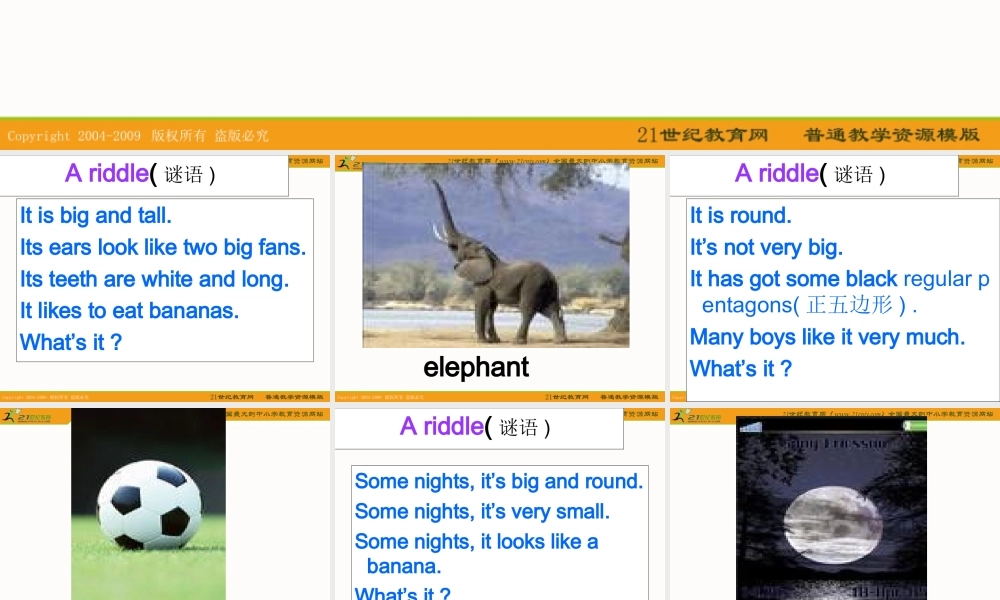Click the signal strength icon on the moon image
Image resolution: width=1000 pixels, height=600 pixels.
pyautogui.click(x=750, y=427)
